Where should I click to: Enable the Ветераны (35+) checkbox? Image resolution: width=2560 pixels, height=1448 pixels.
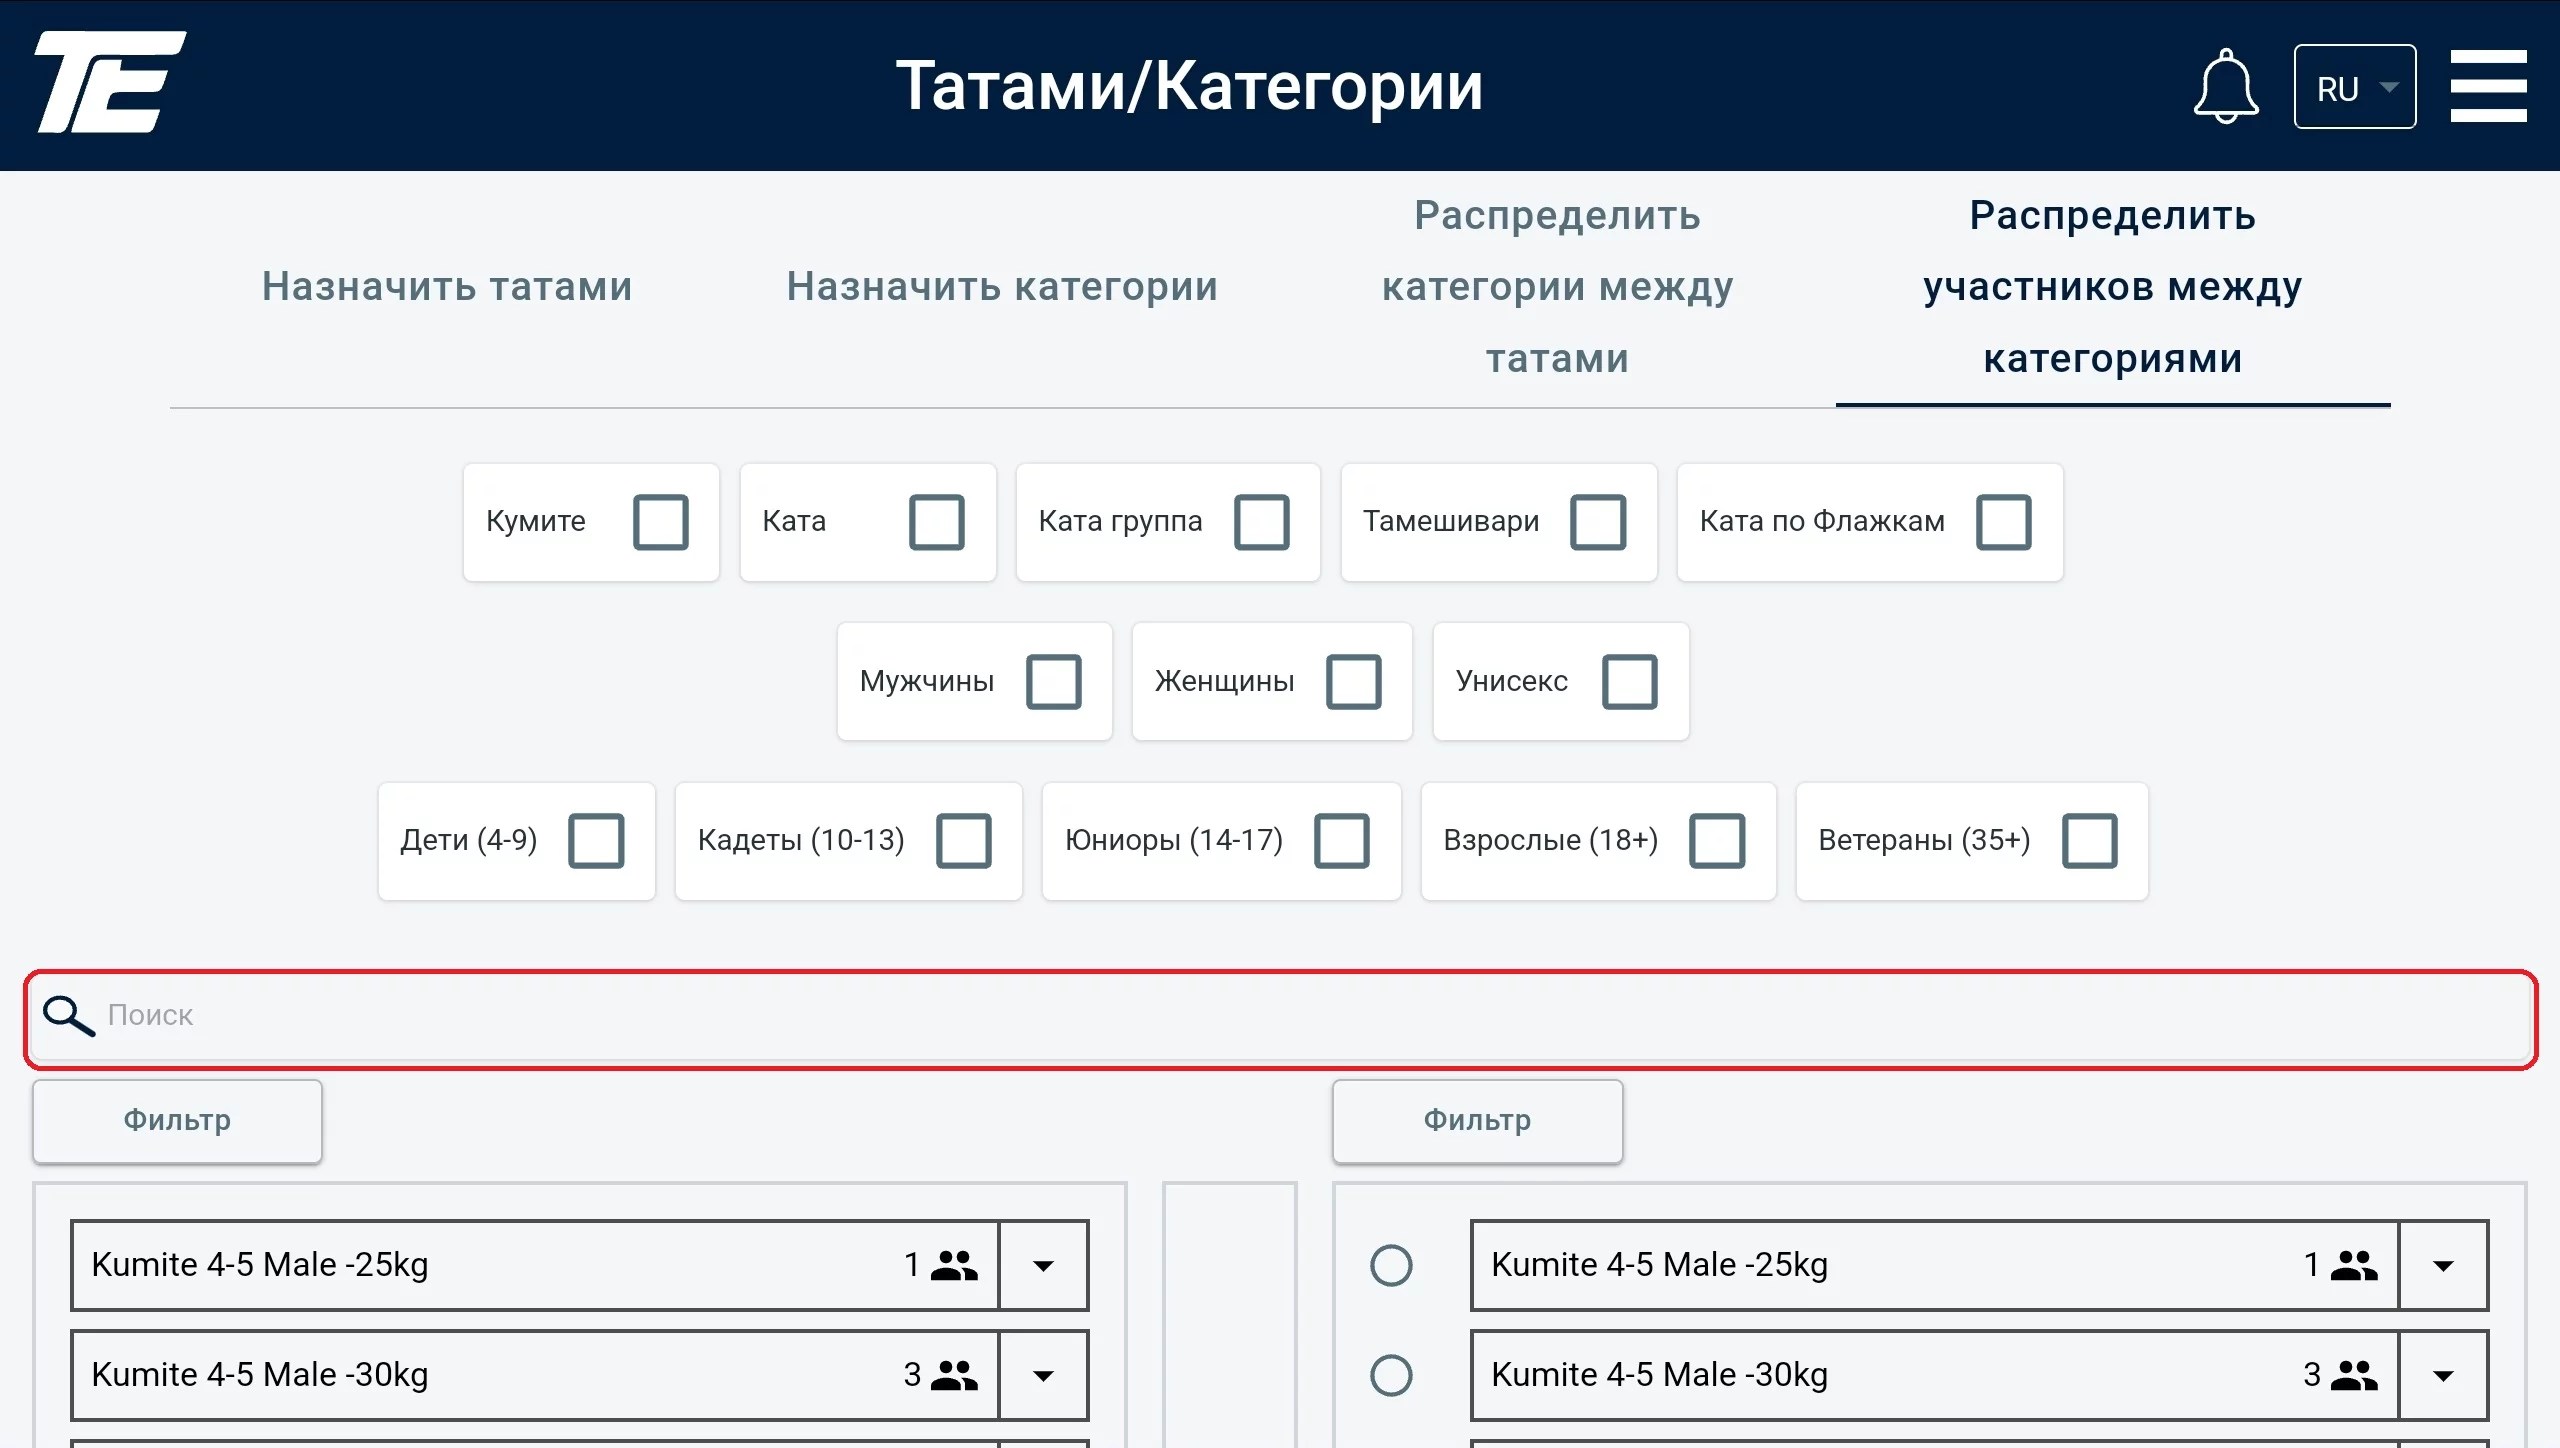tap(2090, 841)
